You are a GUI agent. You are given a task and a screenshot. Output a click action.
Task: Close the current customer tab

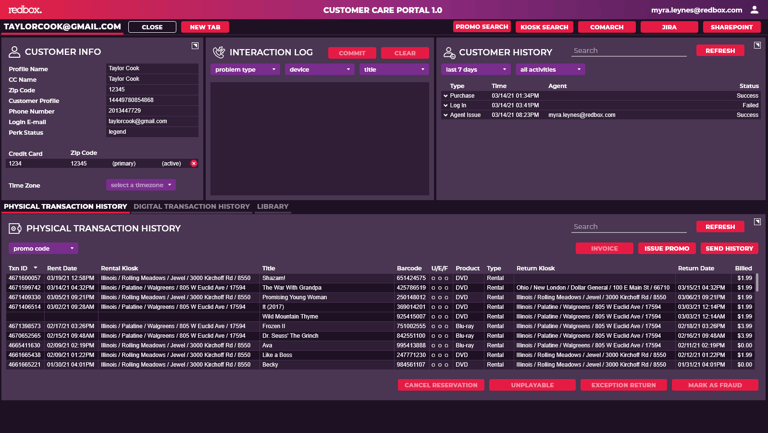click(x=152, y=27)
